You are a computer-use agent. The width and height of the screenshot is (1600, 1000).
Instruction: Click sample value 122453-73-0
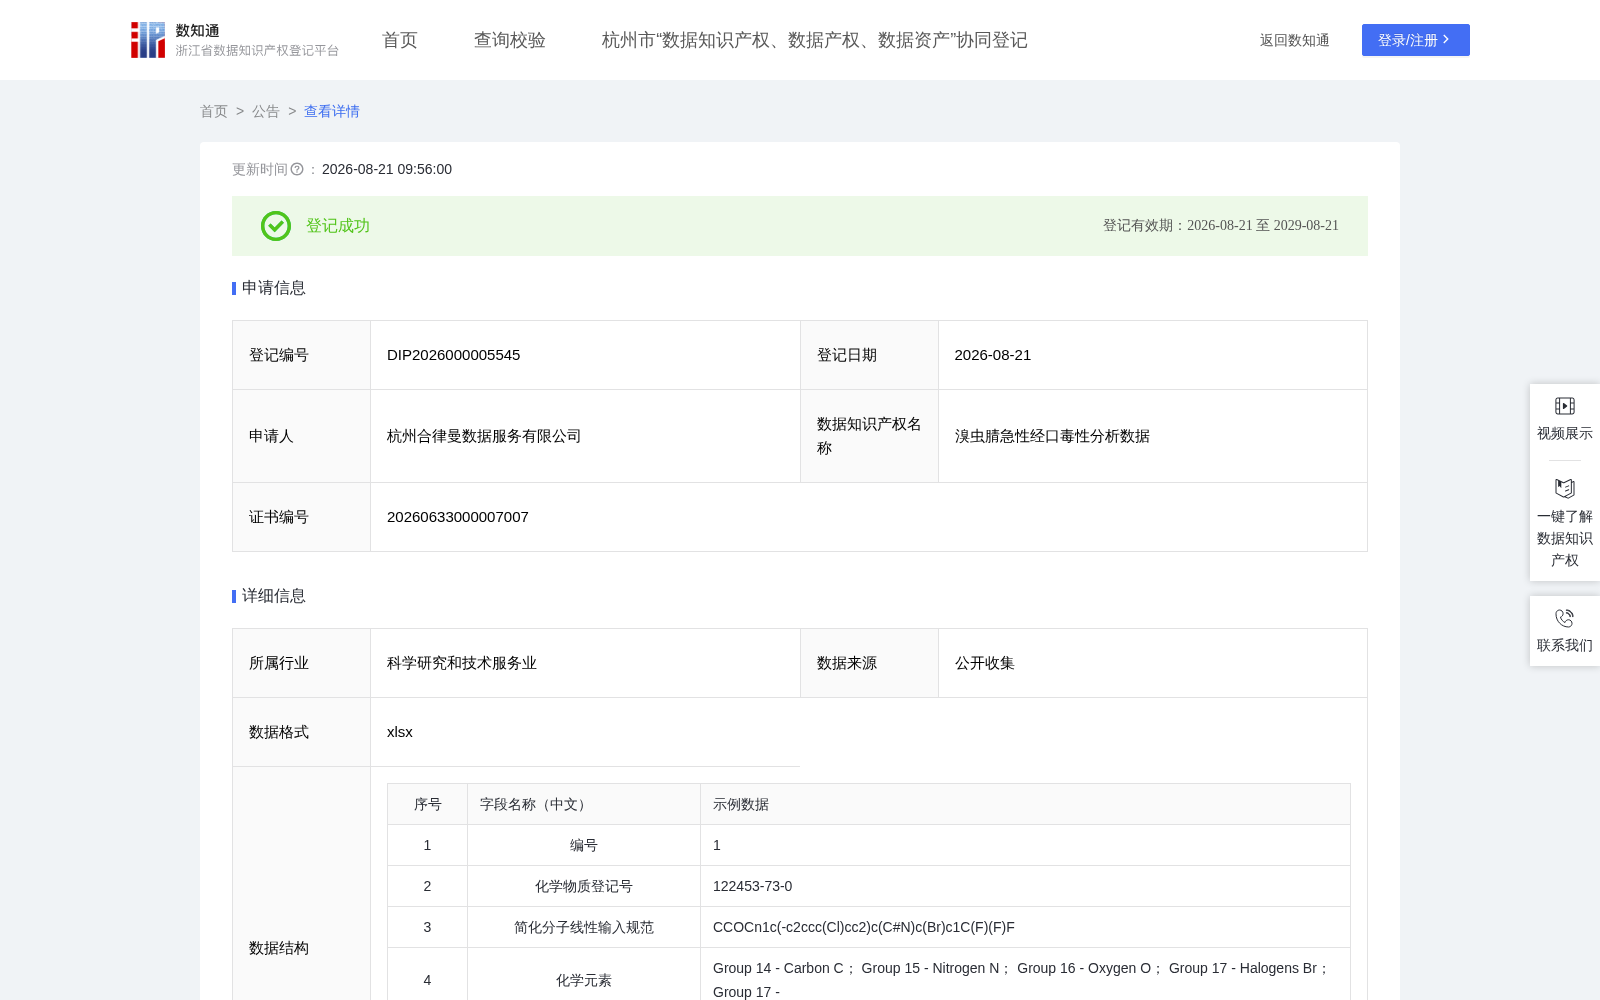tap(753, 886)
